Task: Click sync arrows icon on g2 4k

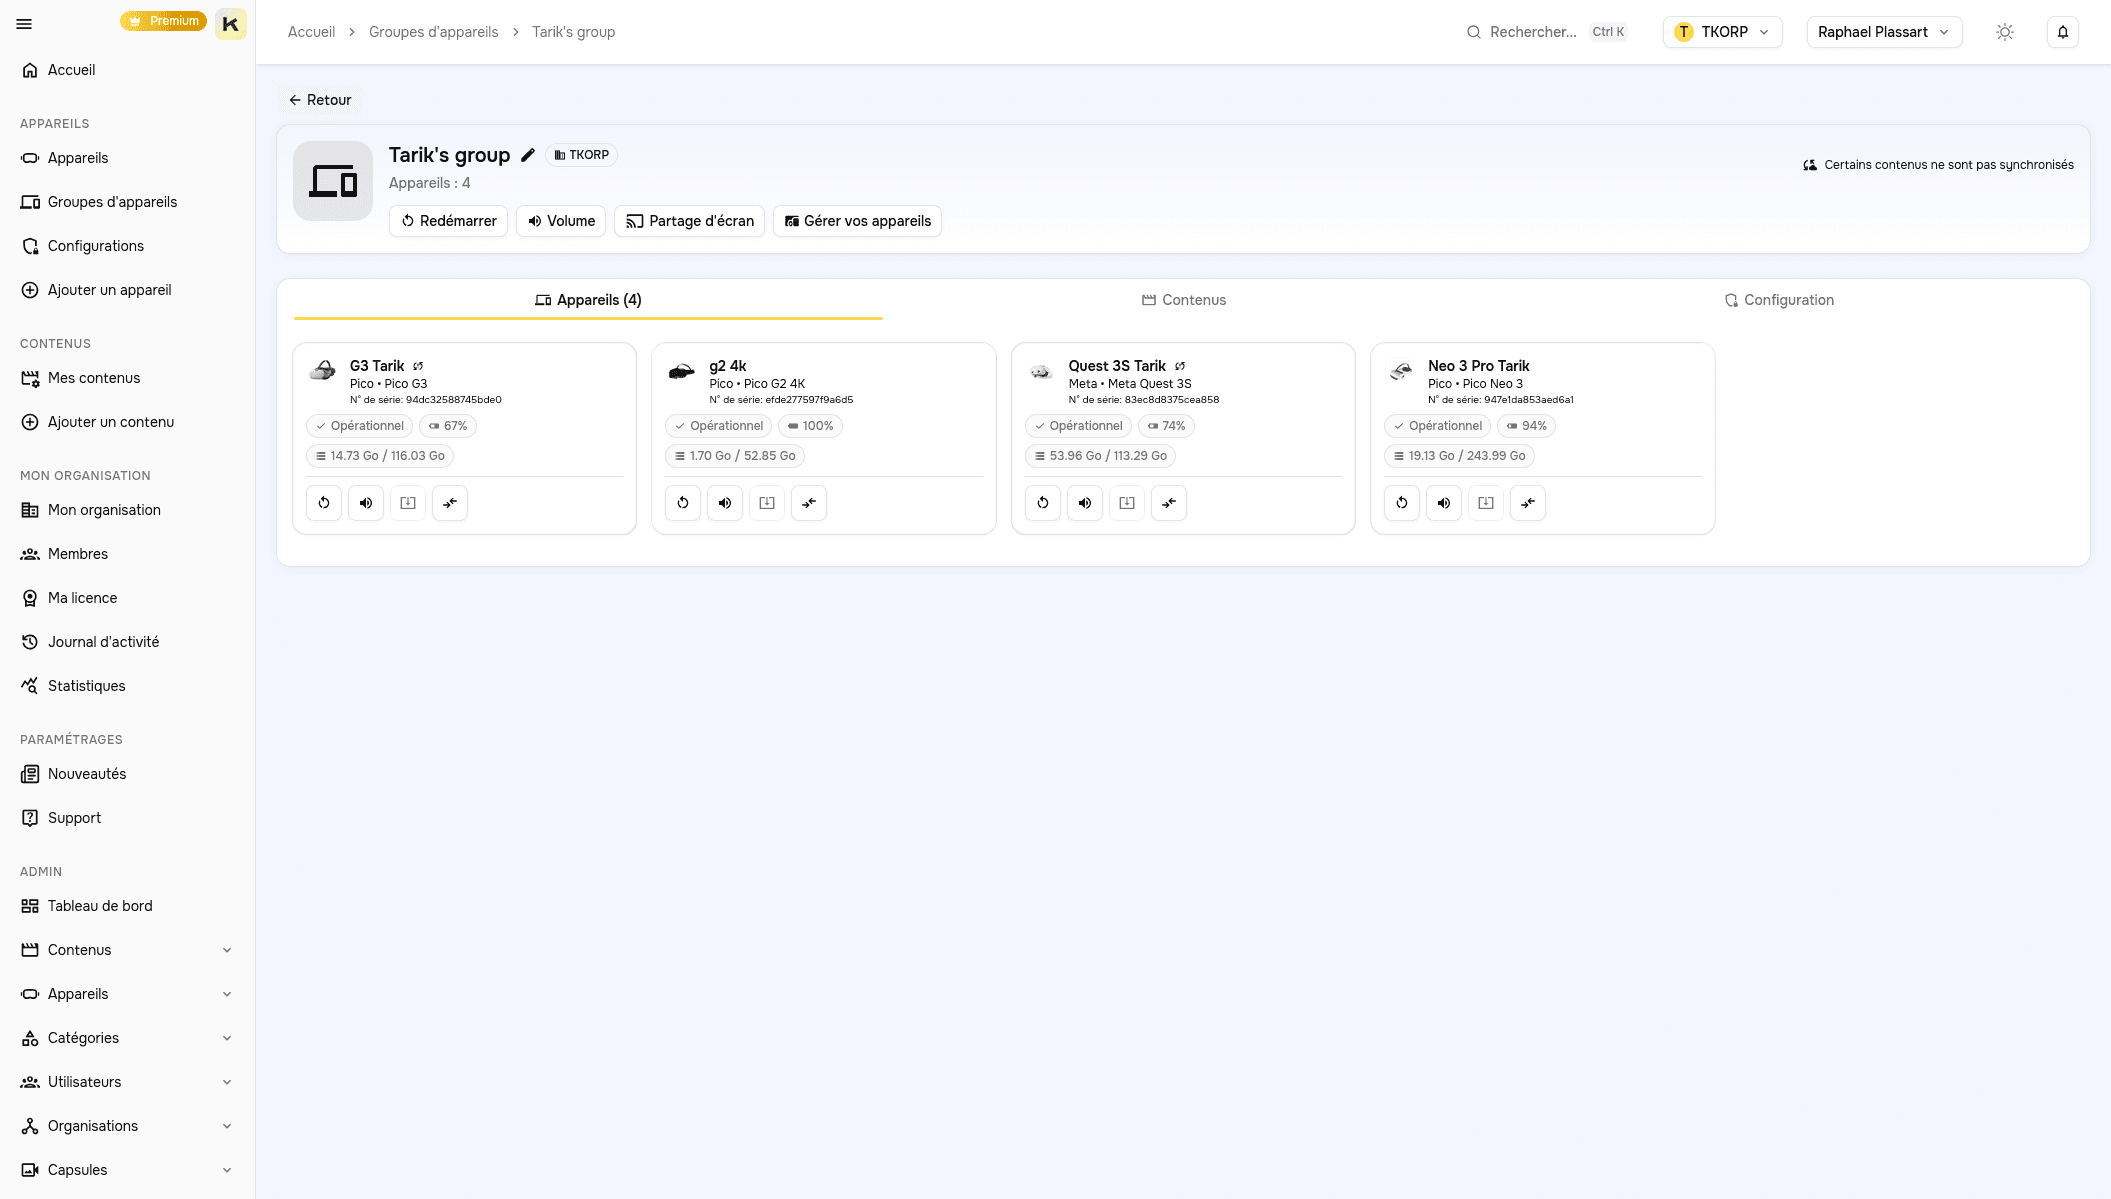Action: tap(809, 503)
